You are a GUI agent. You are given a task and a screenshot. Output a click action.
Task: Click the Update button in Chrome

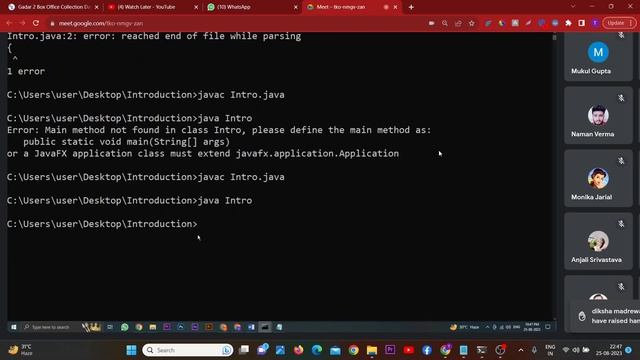pos(619,23)
